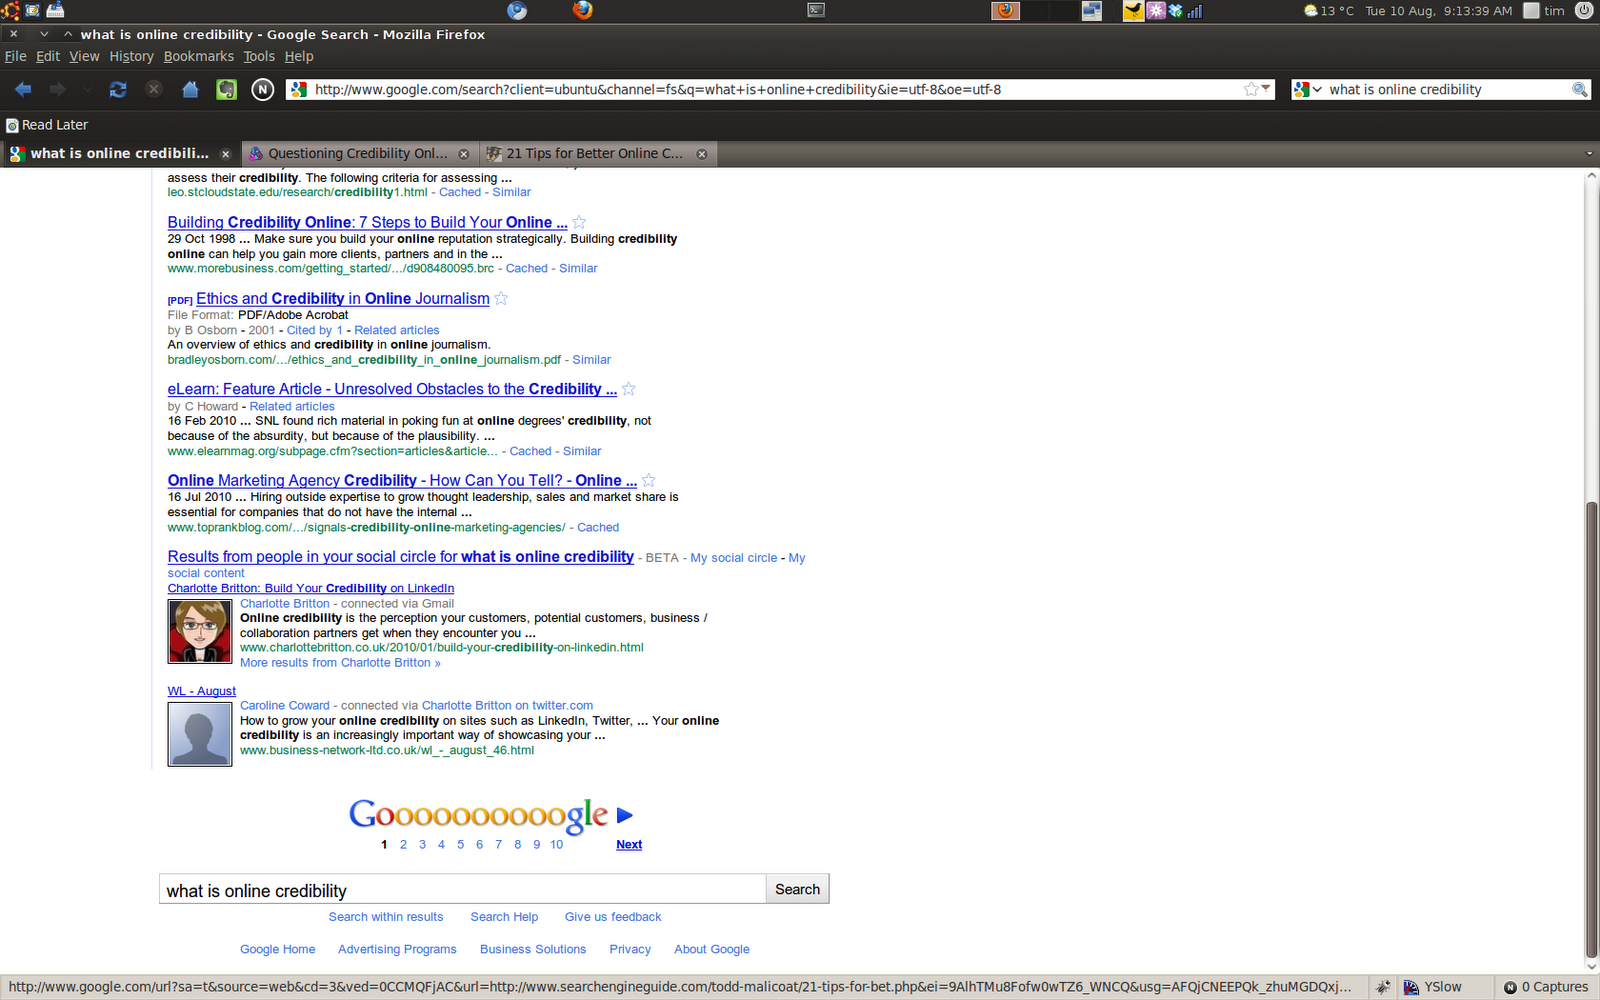Open the list all tabs dropdown
Viewport: 1600px width, 1000px height.
pos(1589,154)
